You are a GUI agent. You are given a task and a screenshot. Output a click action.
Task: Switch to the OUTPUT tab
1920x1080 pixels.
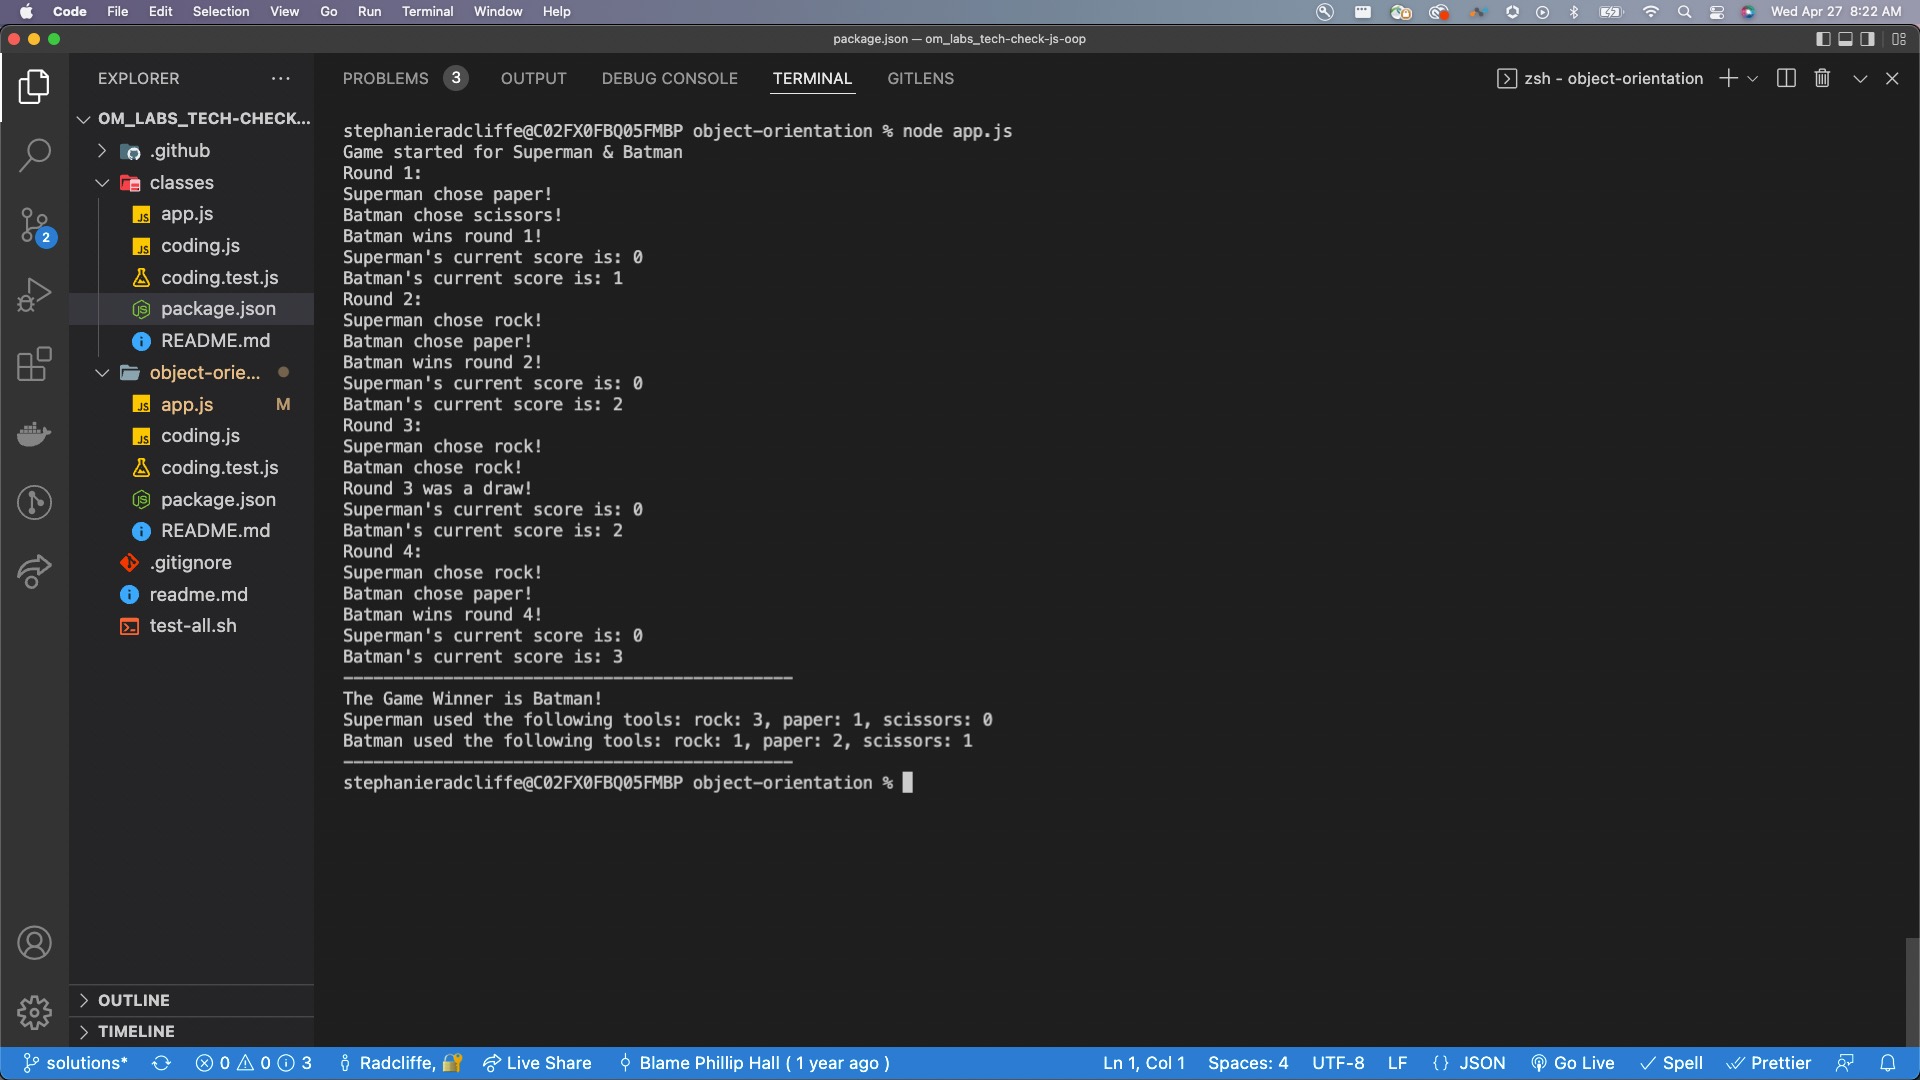tap(533, 78)
